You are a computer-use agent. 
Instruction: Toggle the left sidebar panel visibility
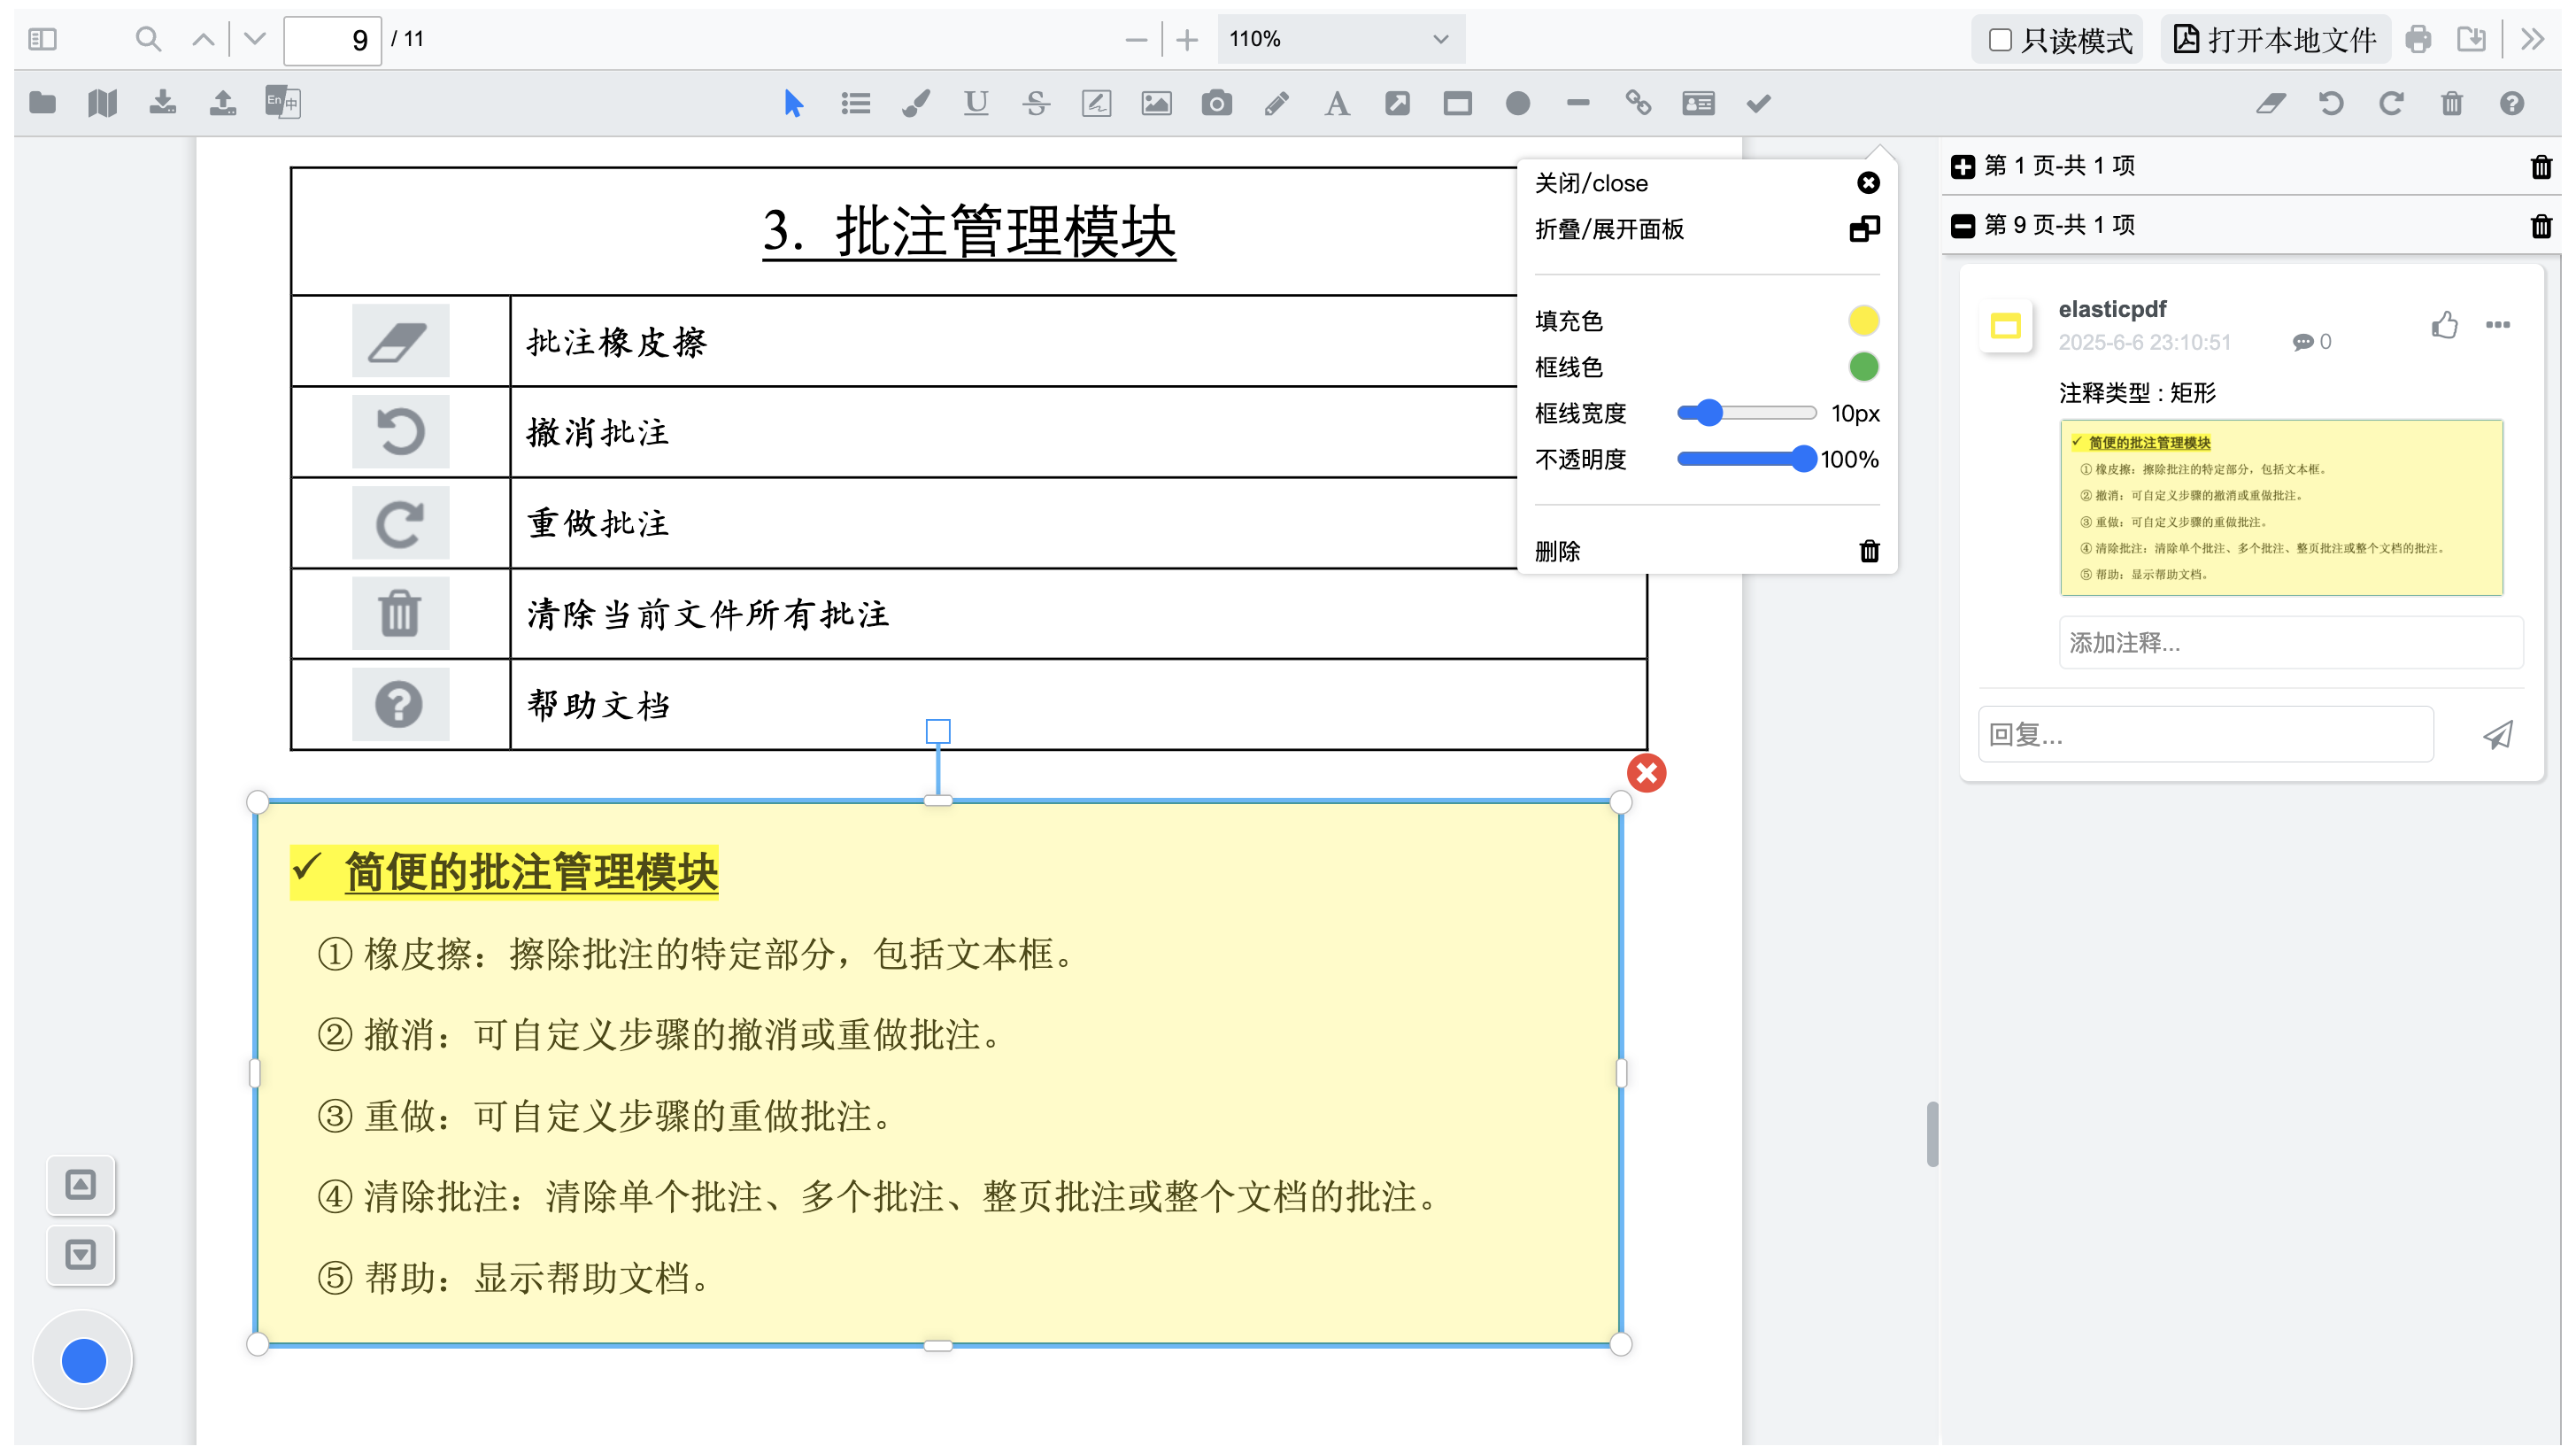[42, 40]
